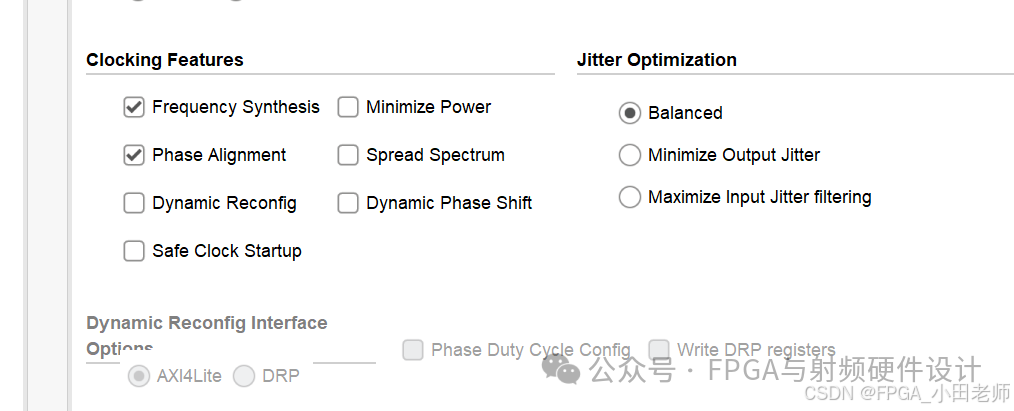Click the Jitter Optimization section heading
Screen dimensions: 1014x411
pyautogui.click(x=656, y=60)
